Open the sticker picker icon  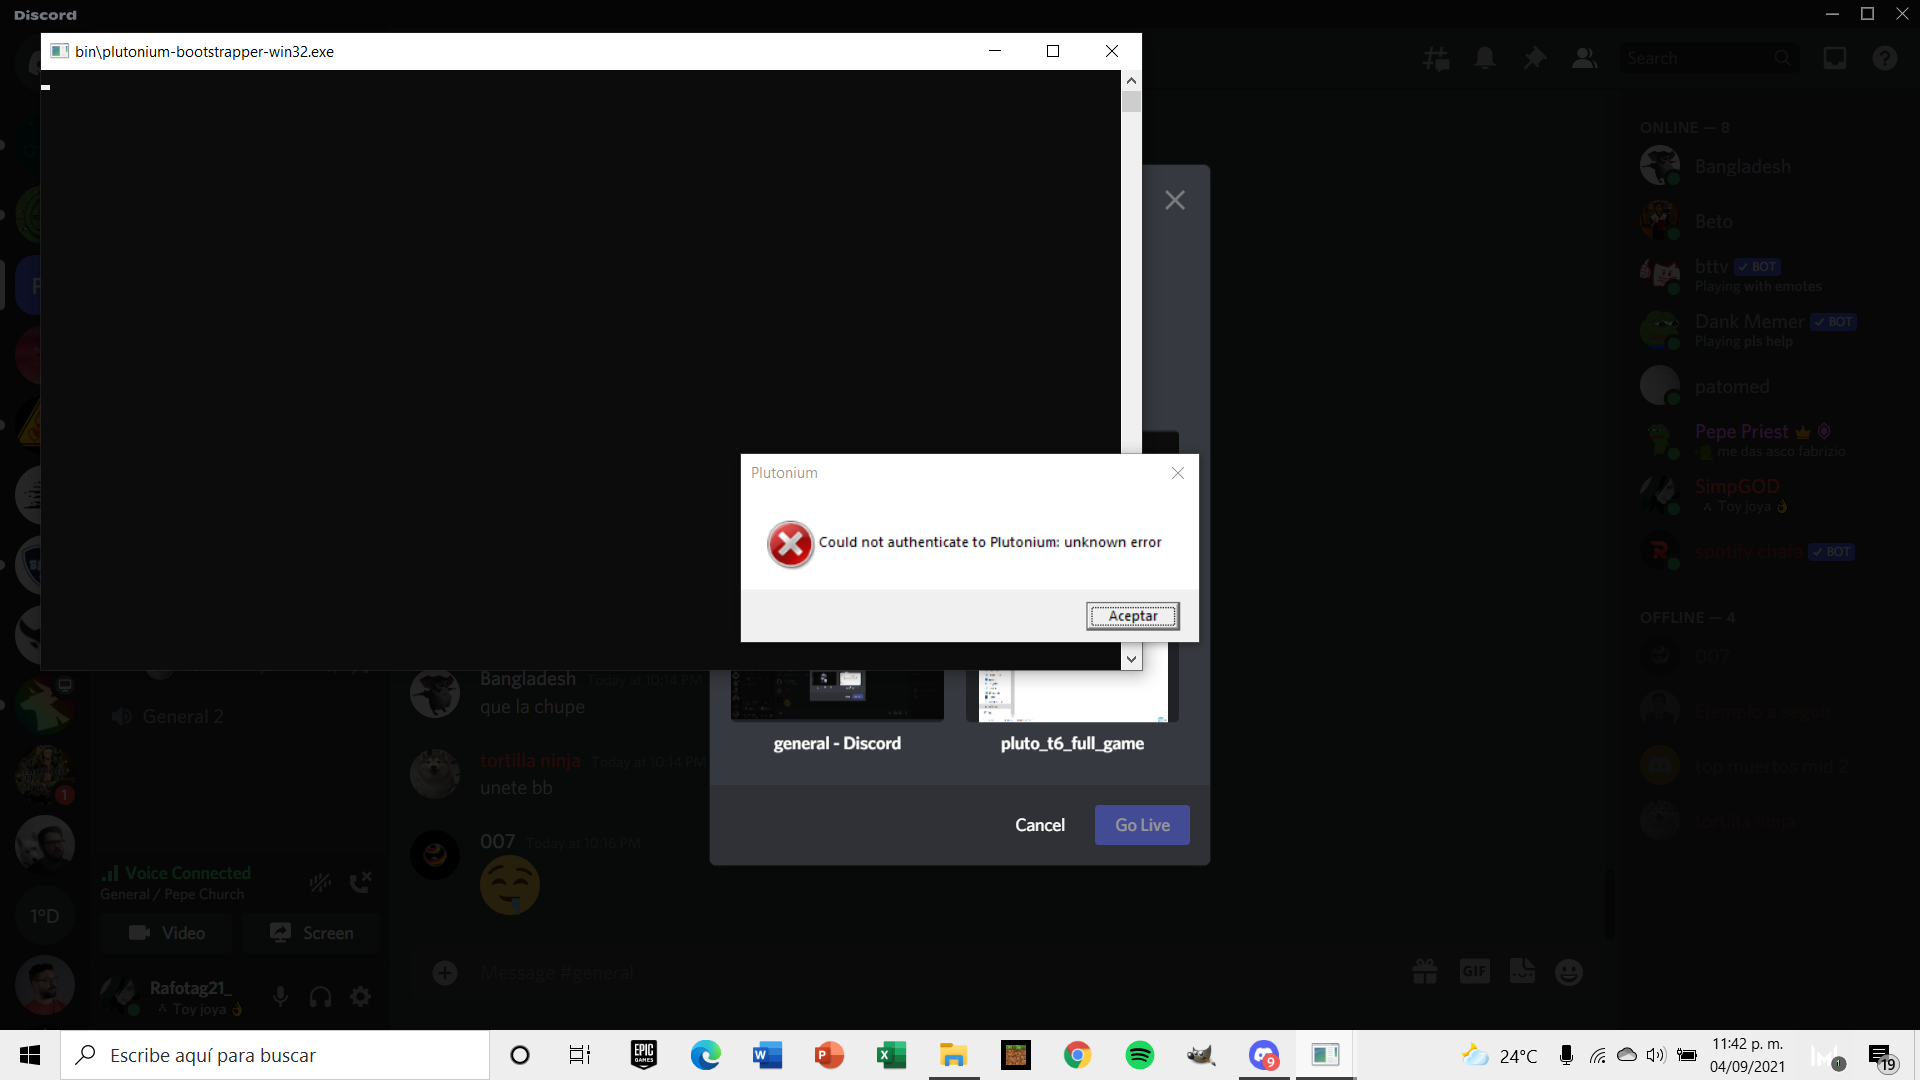(x=1522, y=971)
